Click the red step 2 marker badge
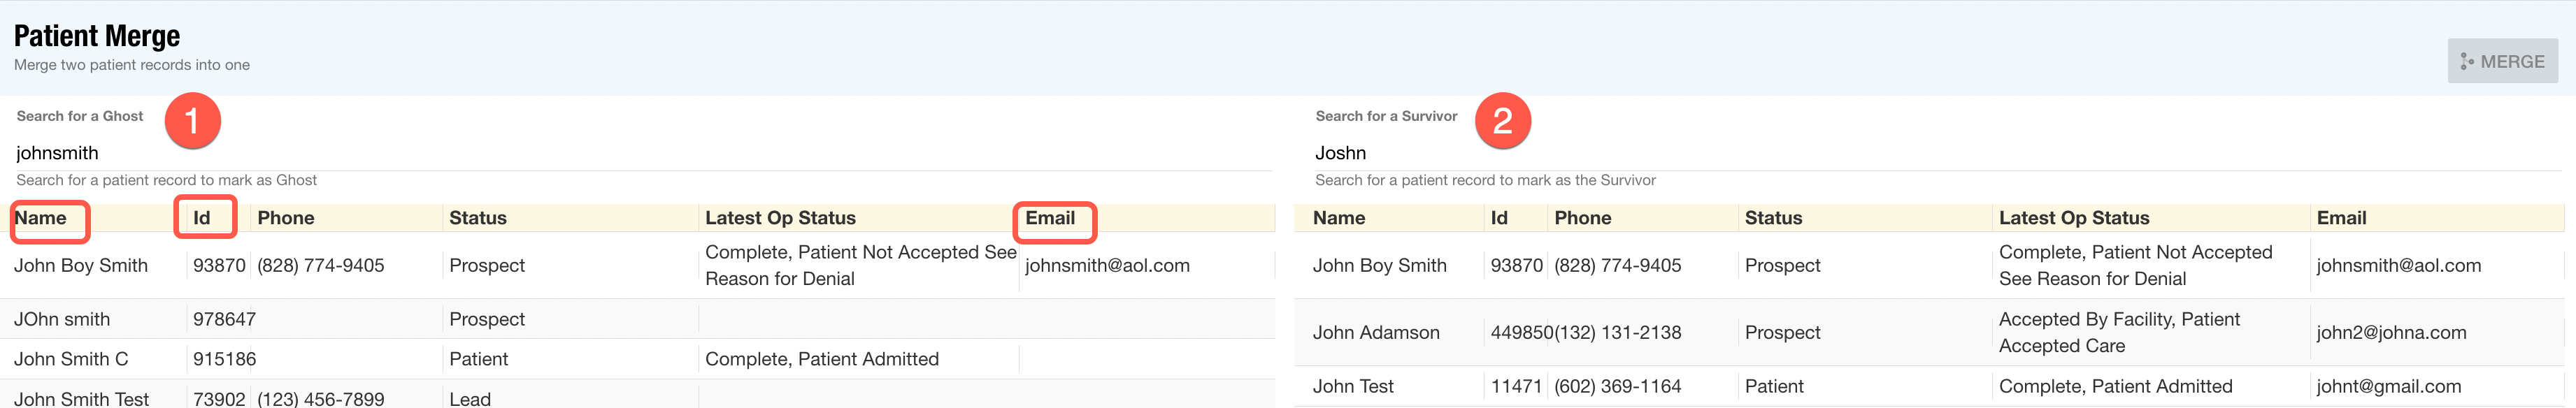This screenshot has width=2576, height=408. coord(1502,121)
